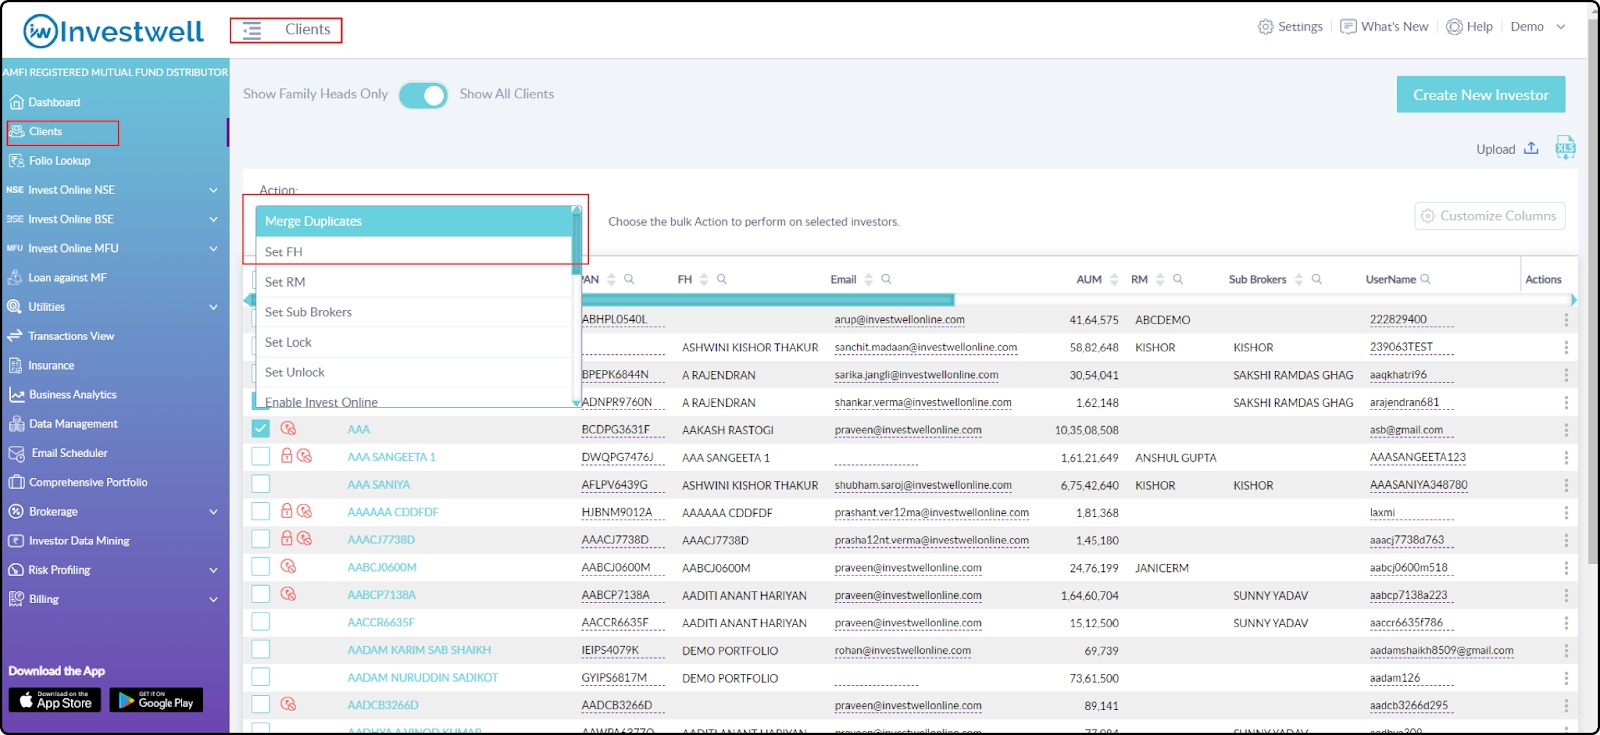Click lock icon on AAA SANGEETA 1 row
Screen dimensions: 1600x735
click(x=287, y=456)
